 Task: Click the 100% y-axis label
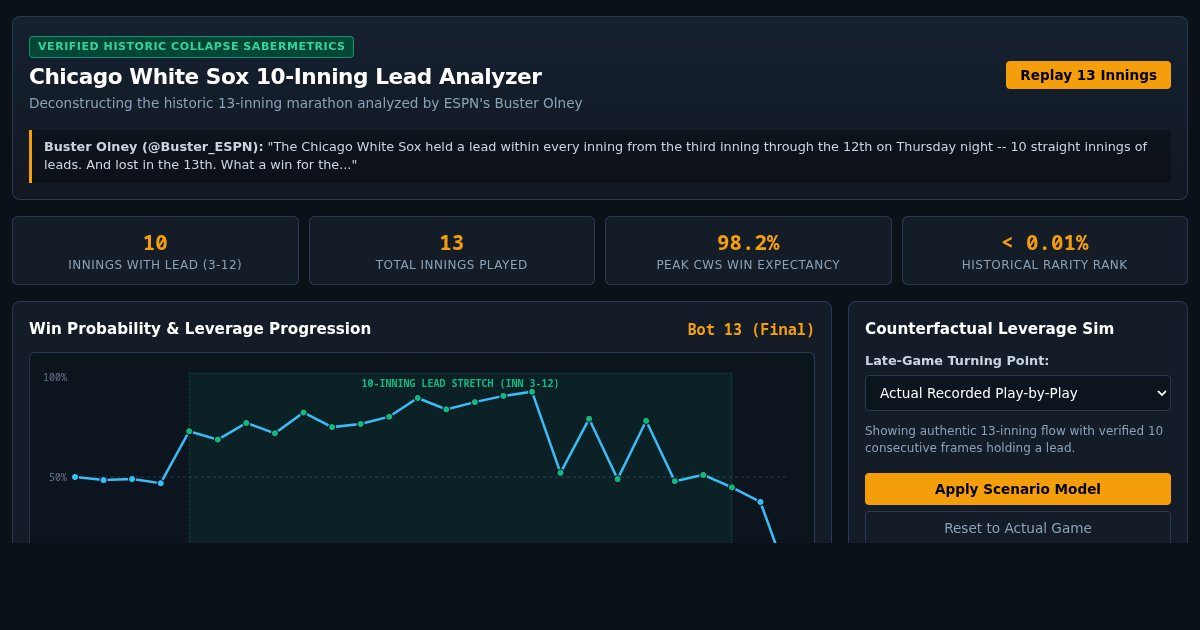pyautogui.click(x=55, y=378)
